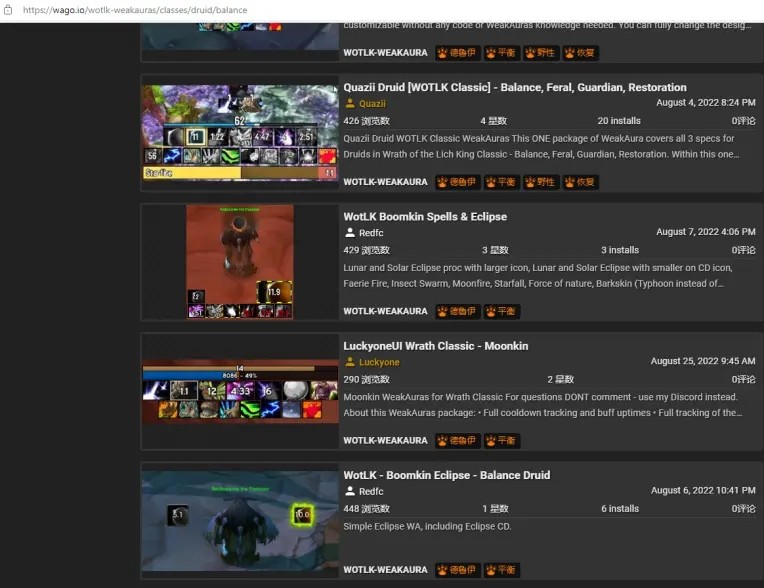
Task: Click the Quazii author name link
Action: pos(372,103)
